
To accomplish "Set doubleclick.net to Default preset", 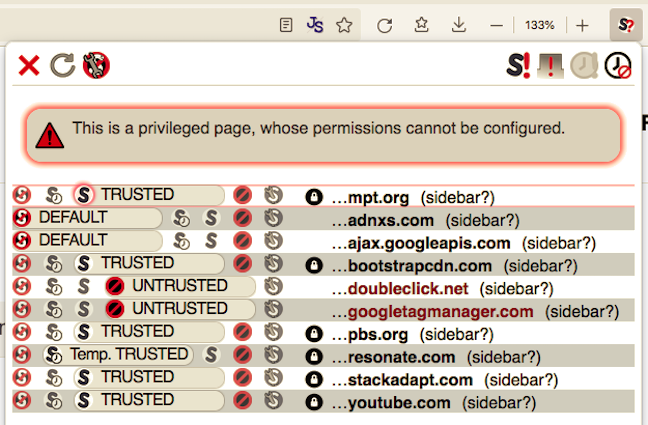I will pos(22,286).
